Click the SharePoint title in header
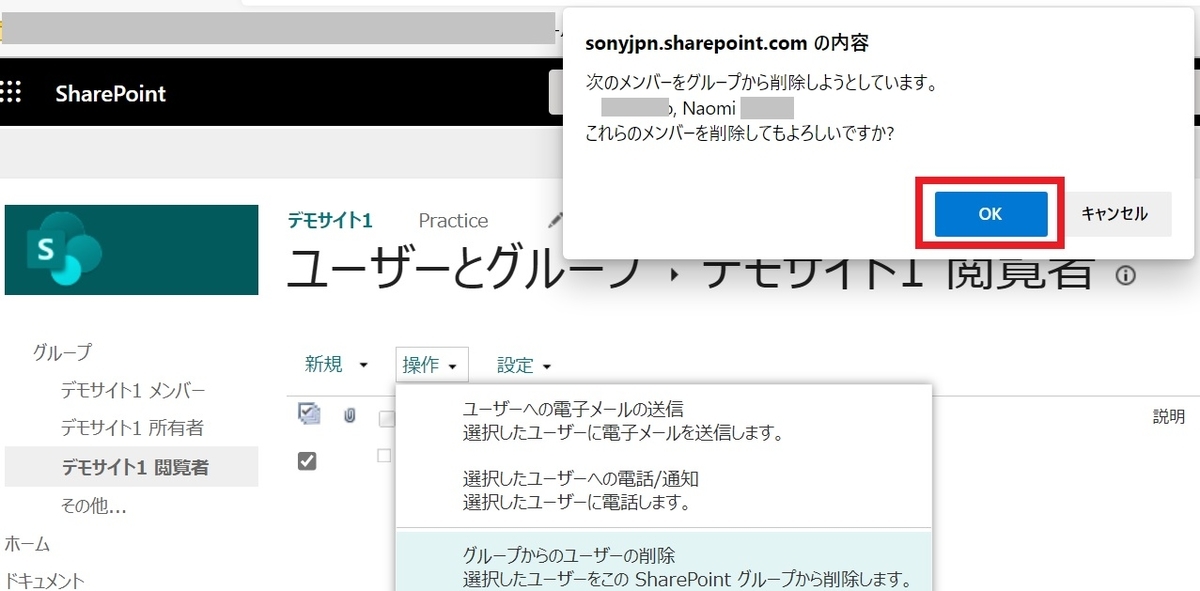 pyautogui.click(x=111, y=94)
